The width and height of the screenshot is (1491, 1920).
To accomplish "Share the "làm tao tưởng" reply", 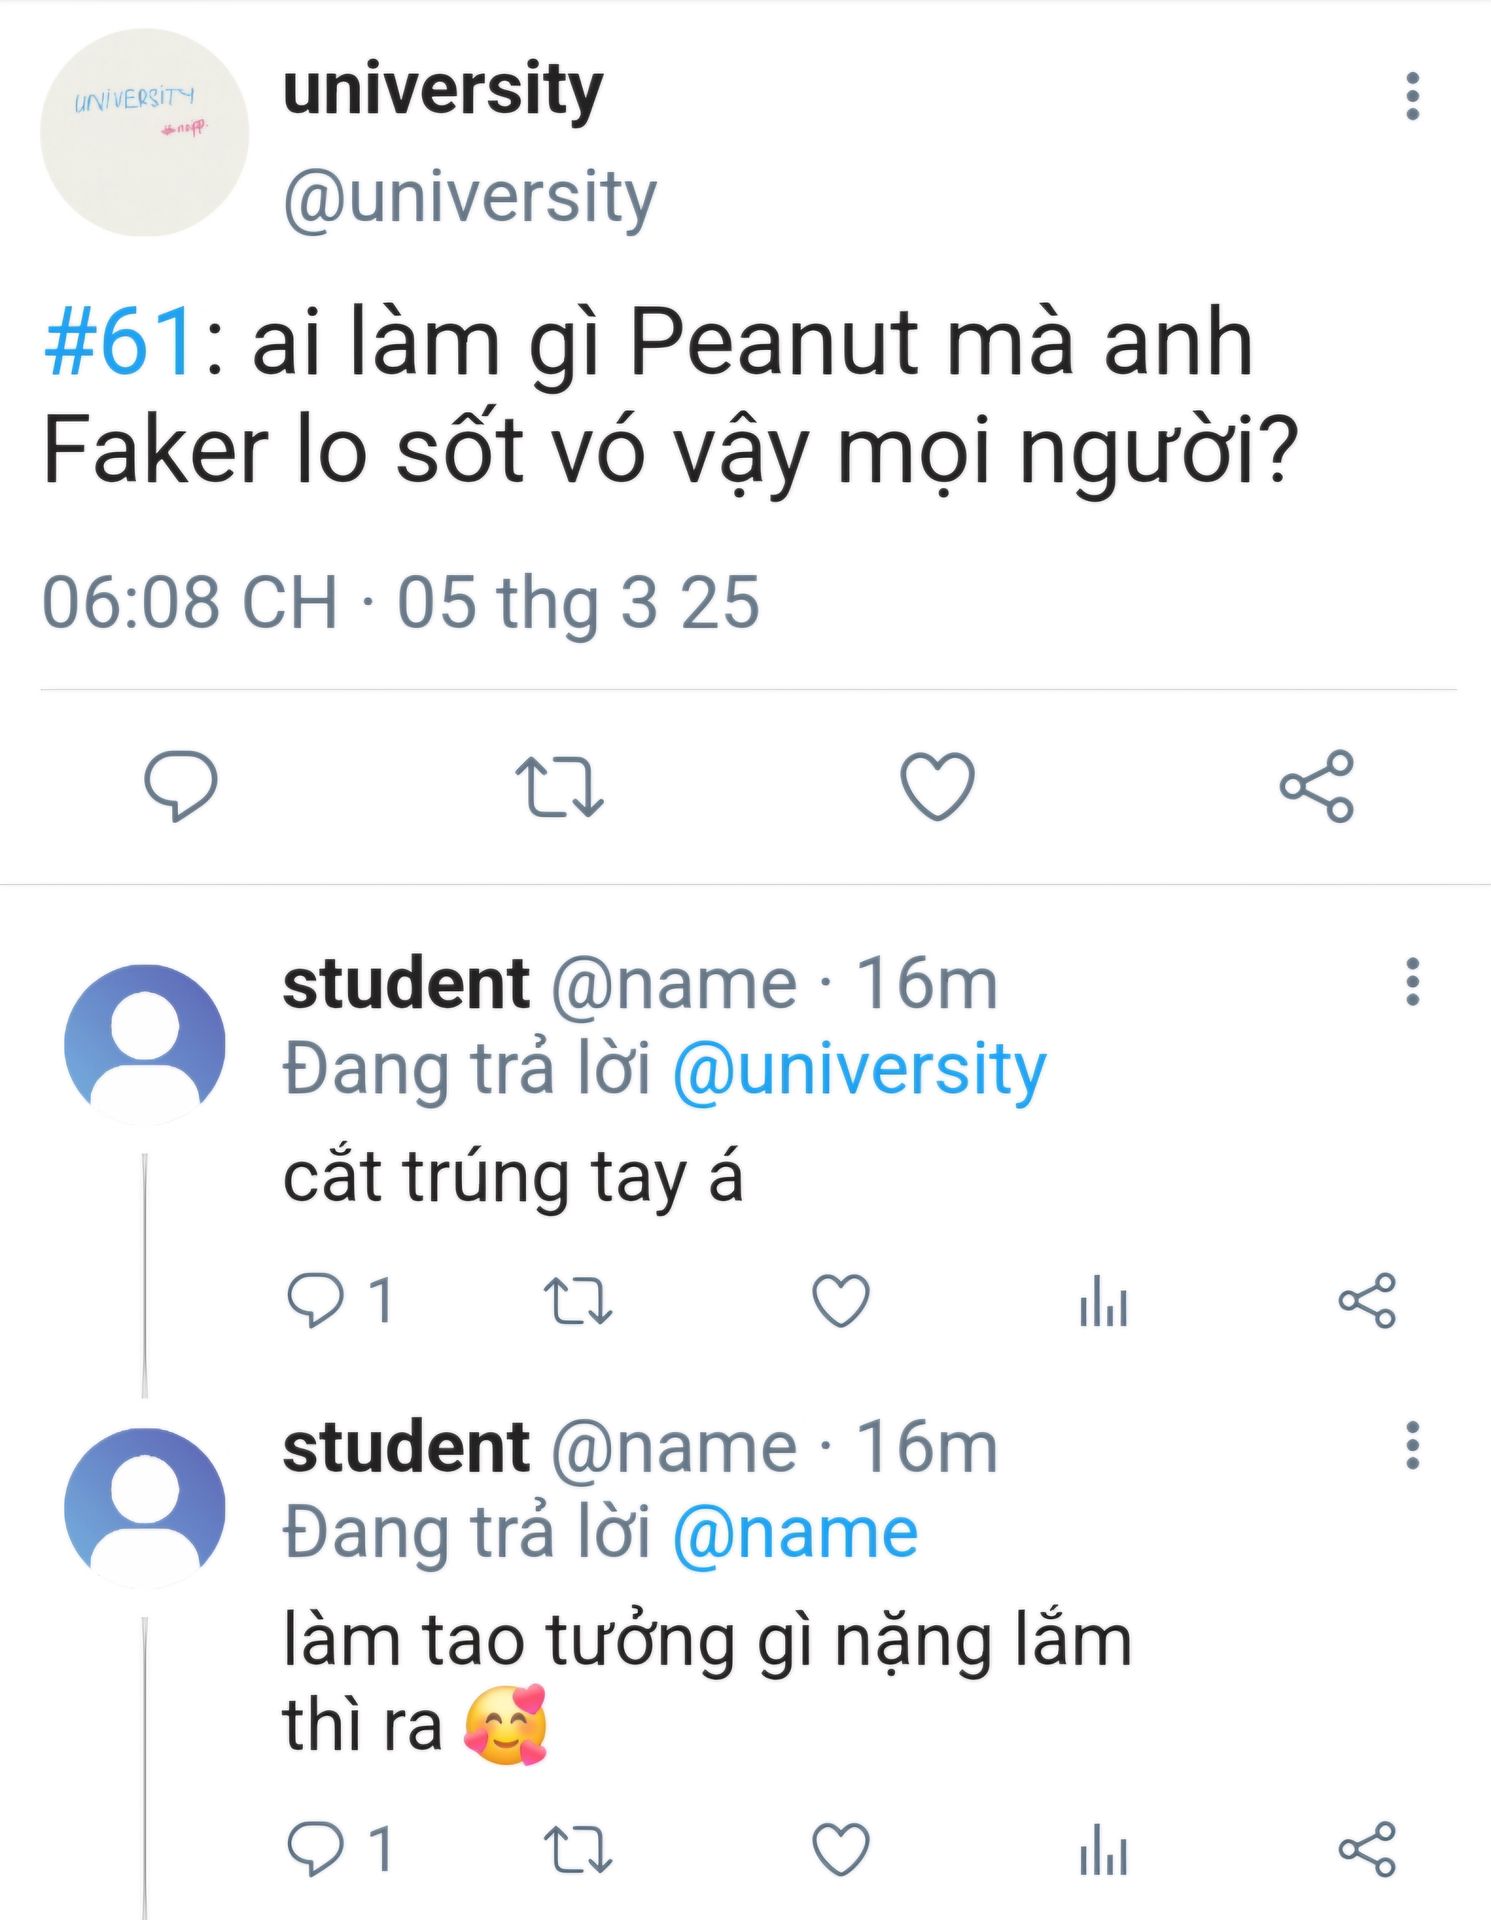I will click(1366, 1848).
